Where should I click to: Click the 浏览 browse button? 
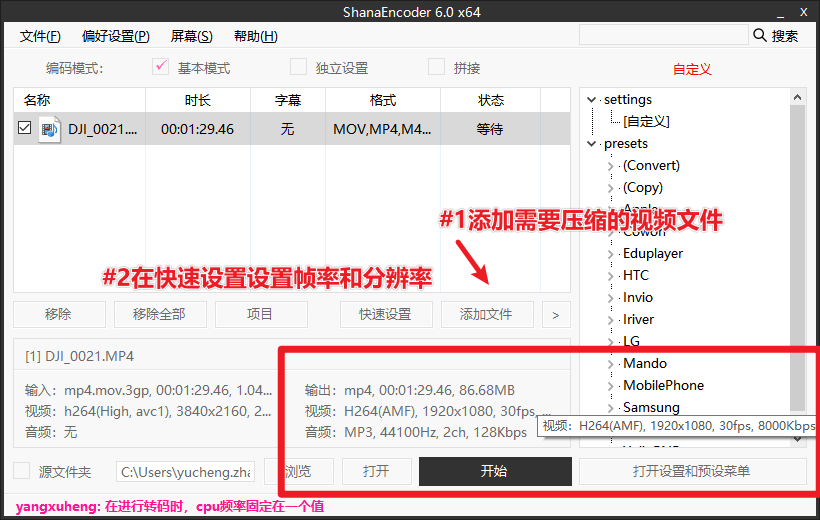click(x=299, y=471)
